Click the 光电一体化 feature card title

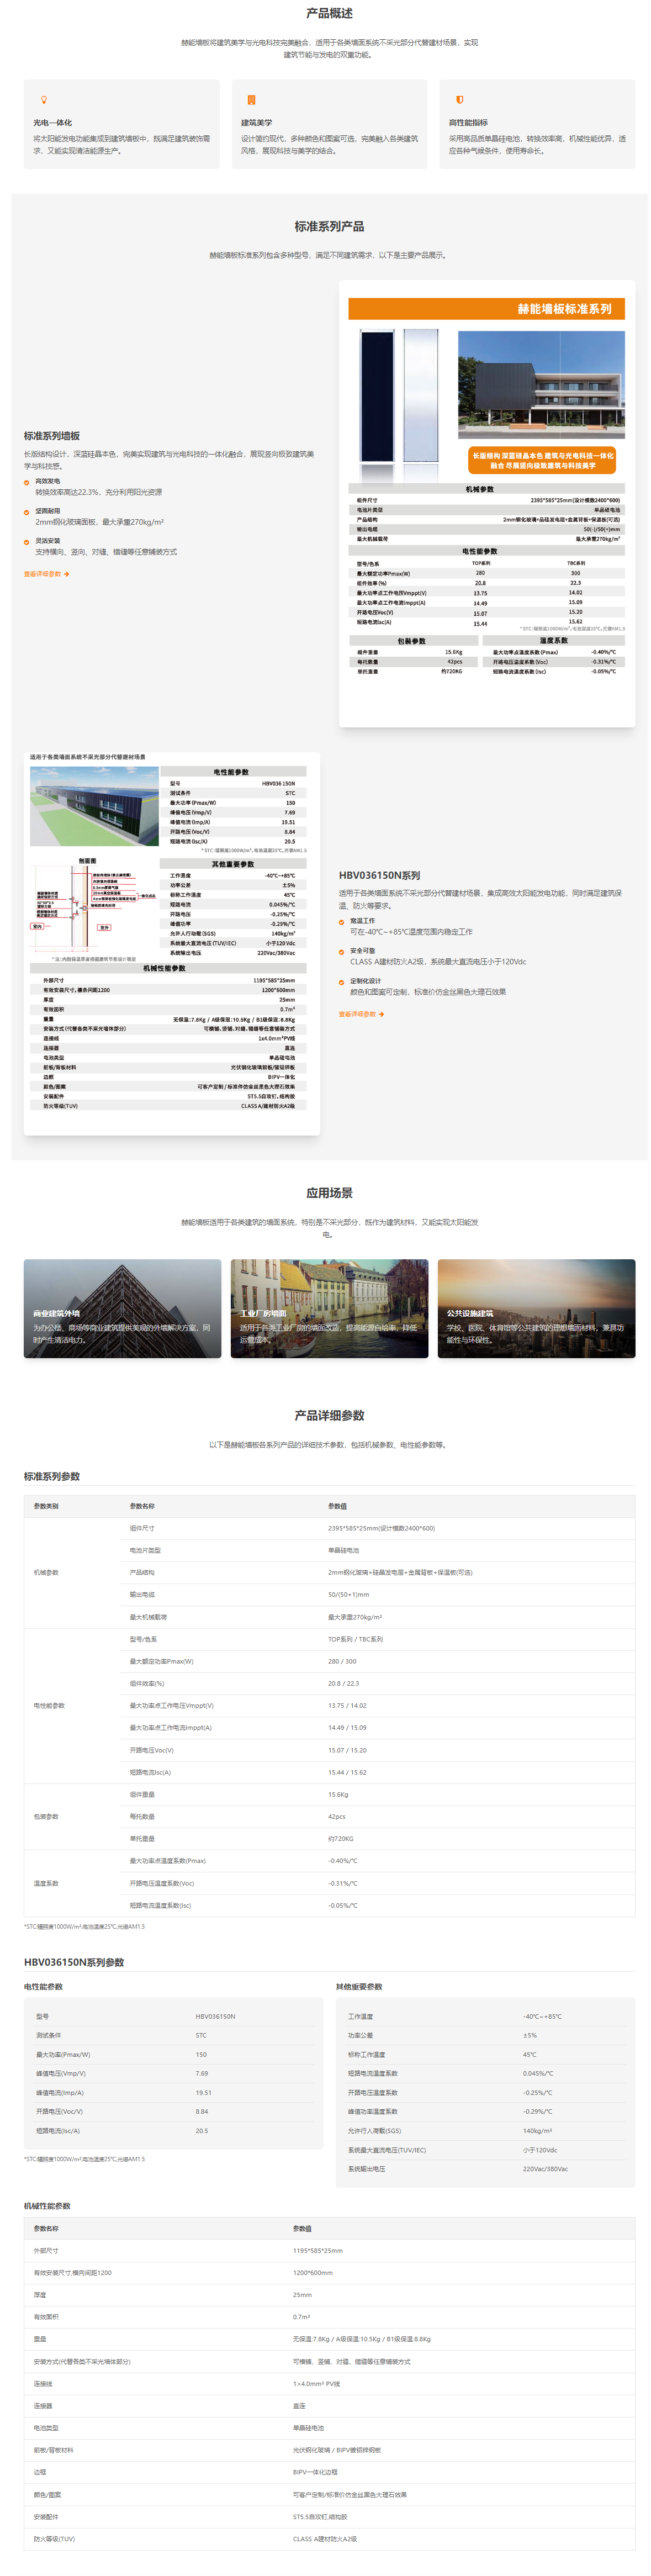53,123
